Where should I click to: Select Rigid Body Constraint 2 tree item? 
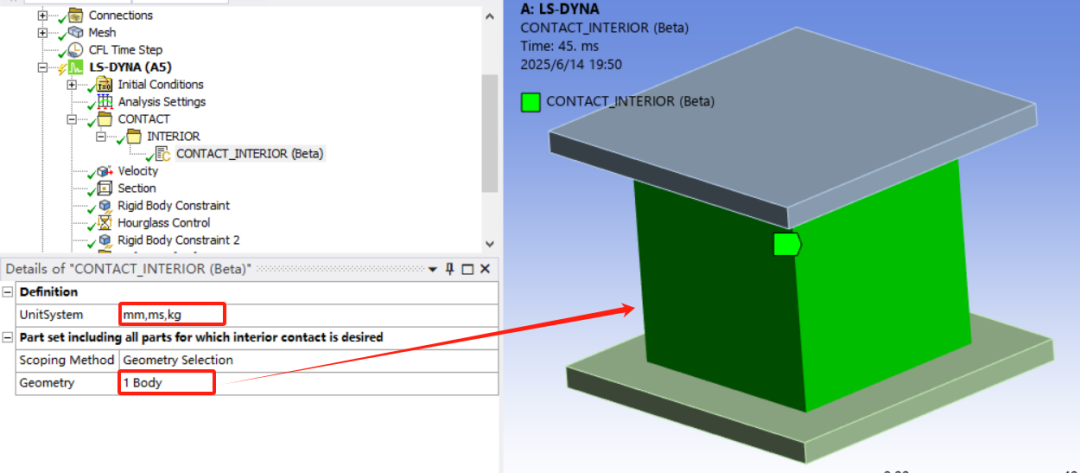pyautogui.click(x=179, y=240)
